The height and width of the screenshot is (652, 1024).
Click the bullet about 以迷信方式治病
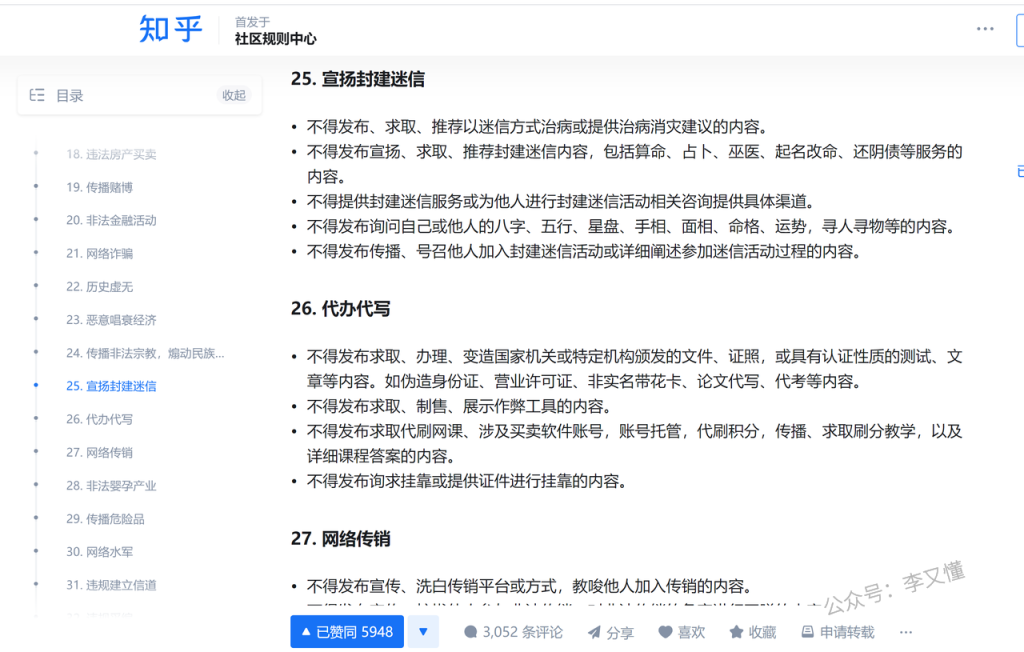pos(537,127)
